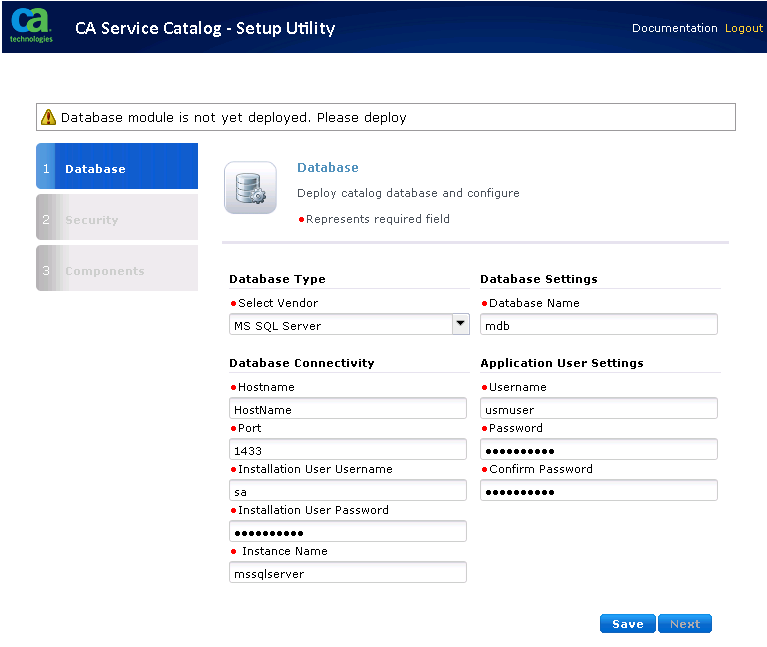The image size is (767, 647).
Task: Click the database gear icon
Action: point(250,187)
